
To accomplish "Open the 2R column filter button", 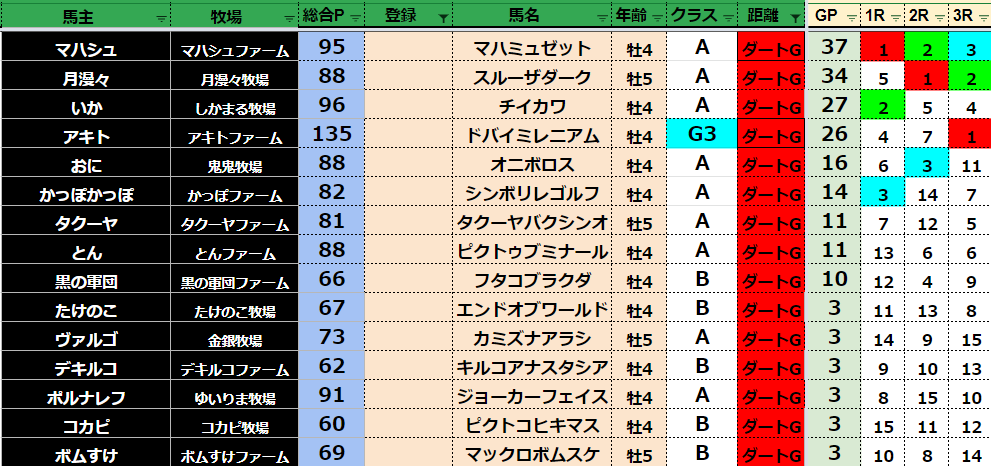I will (x=937, y=18).
